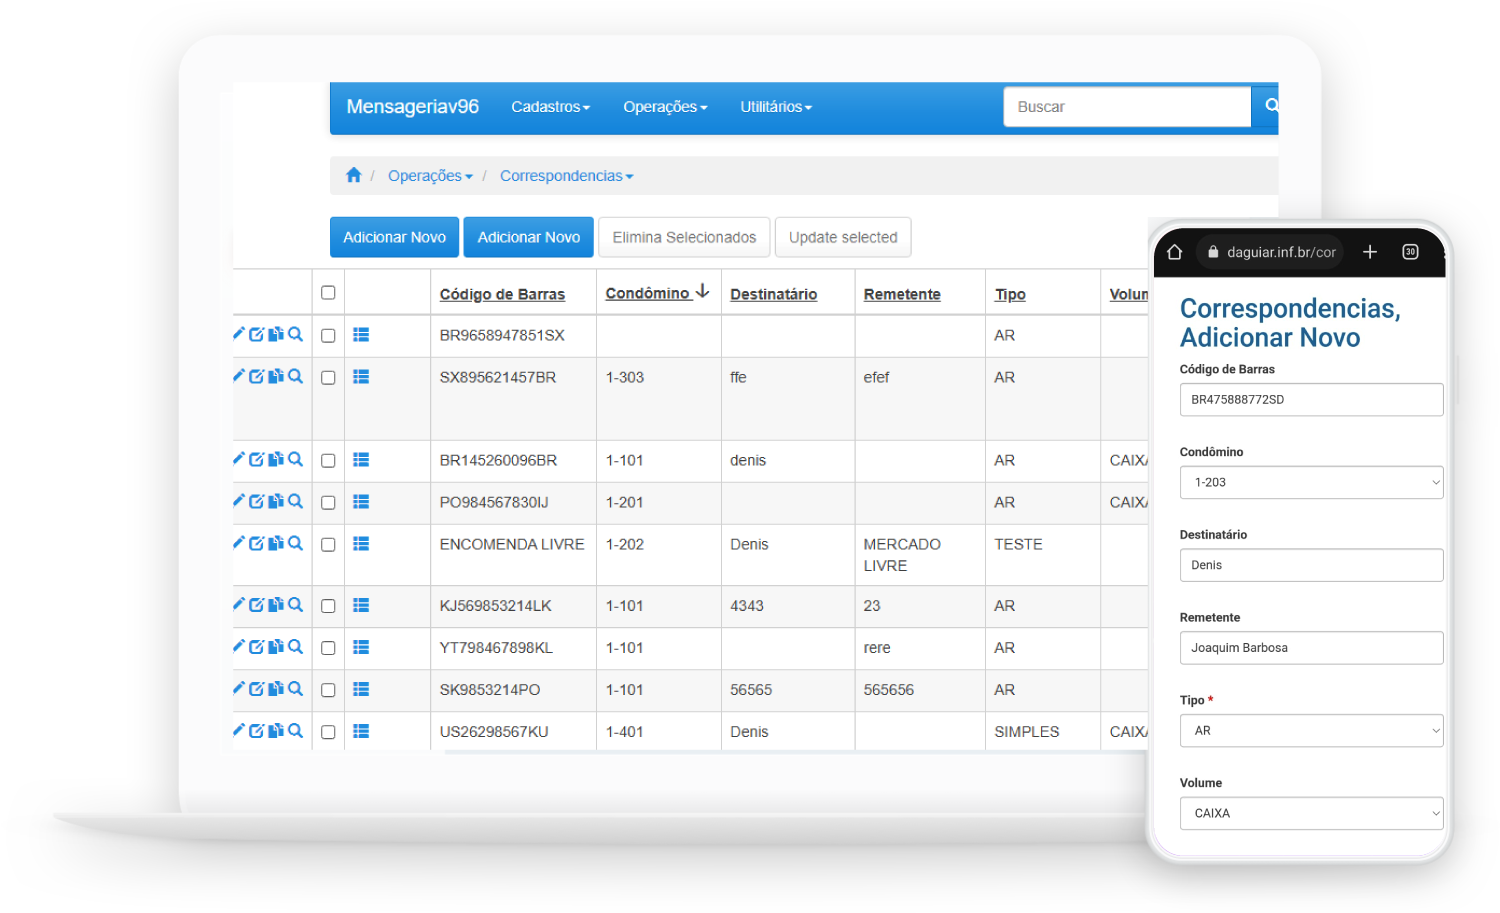
Task: Open the Operações menu in the top navbar
Action: 665,107
